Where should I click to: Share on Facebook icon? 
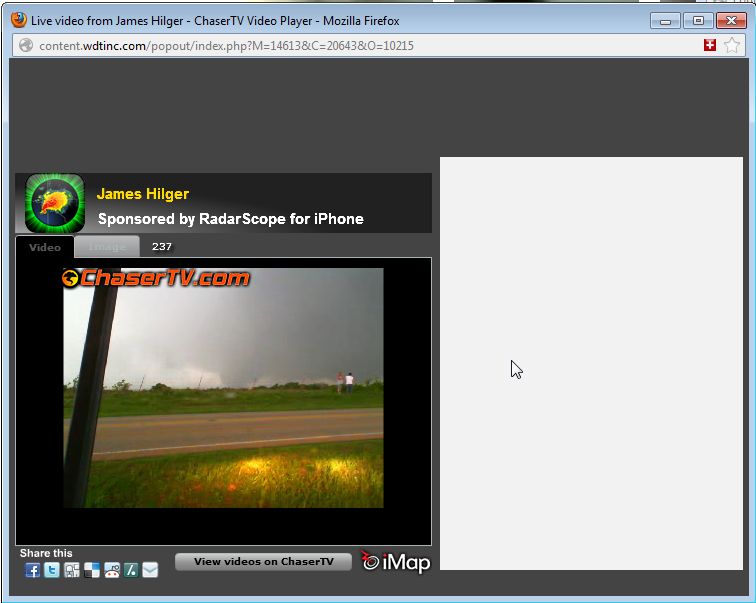point(32,570)
